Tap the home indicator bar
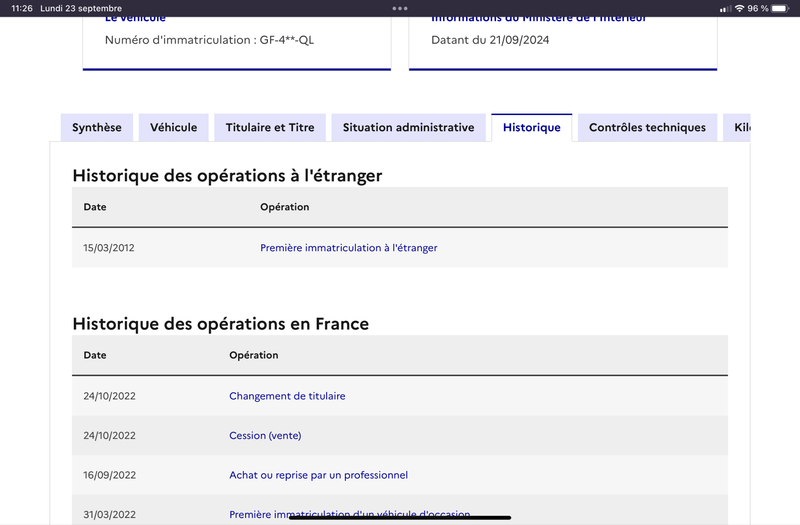 click(x=400, y=517)
